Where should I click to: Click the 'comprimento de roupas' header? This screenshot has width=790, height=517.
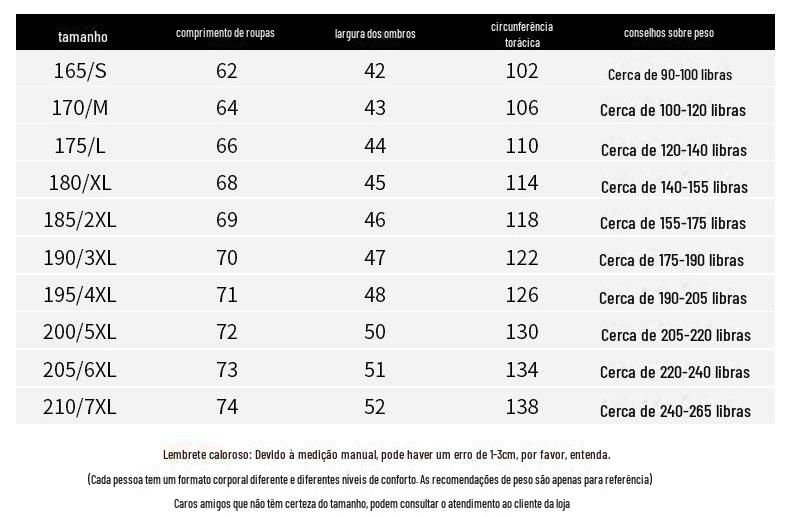pos(225,33)
